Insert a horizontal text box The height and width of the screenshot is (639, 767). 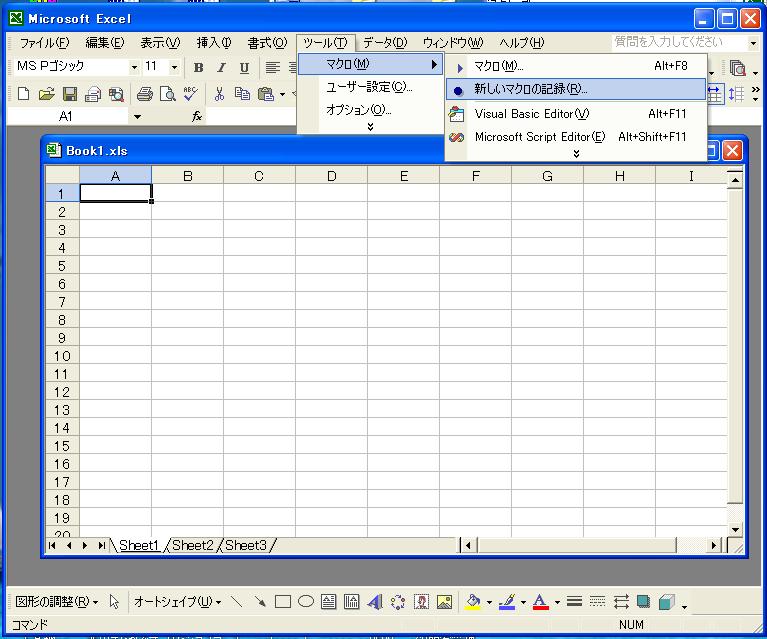pos(328,601)
